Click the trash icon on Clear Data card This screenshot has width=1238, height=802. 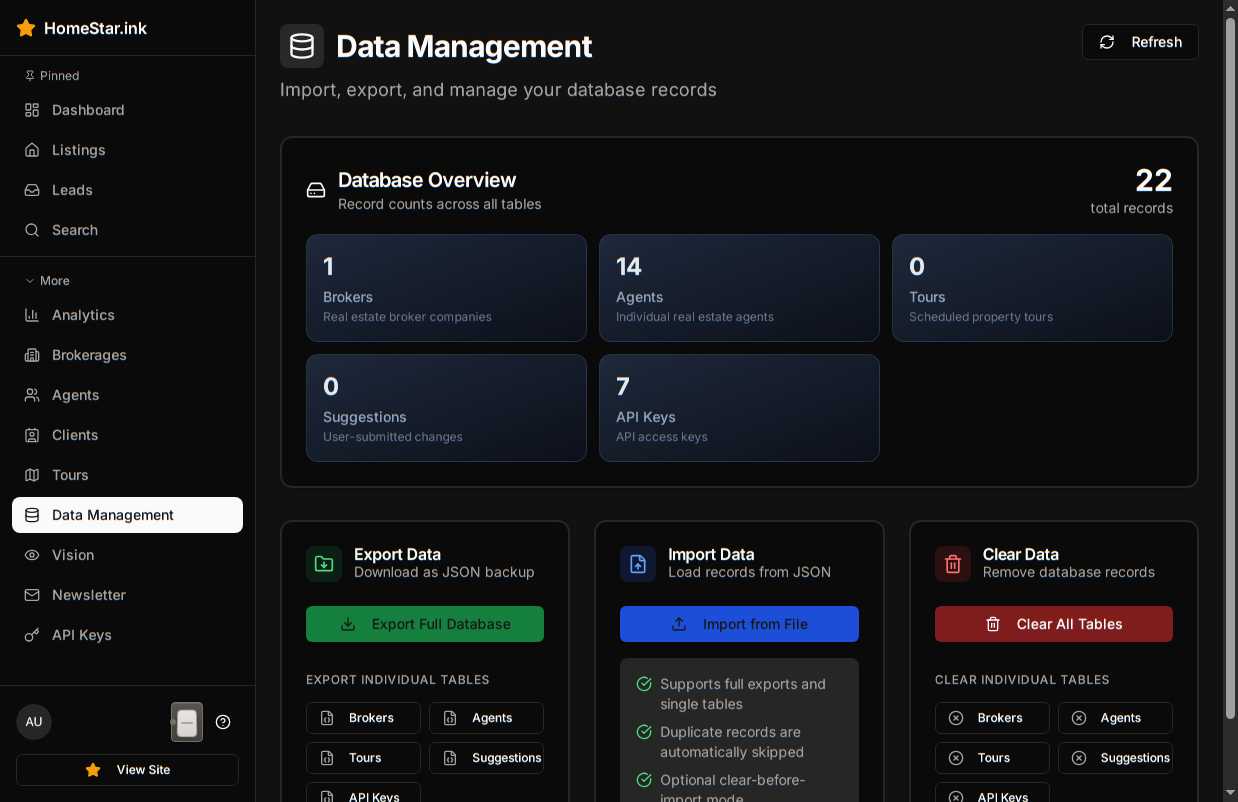coord(952,563)
